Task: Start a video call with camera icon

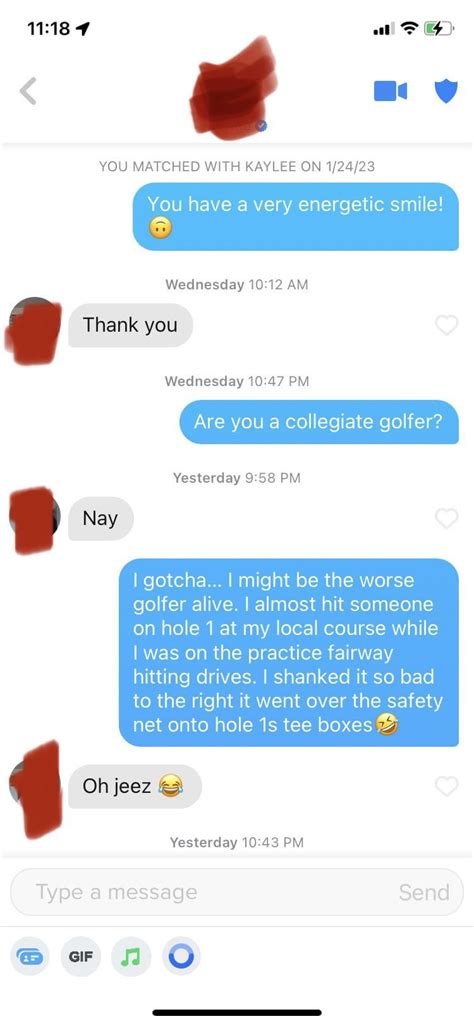Action: pos(390,91)
